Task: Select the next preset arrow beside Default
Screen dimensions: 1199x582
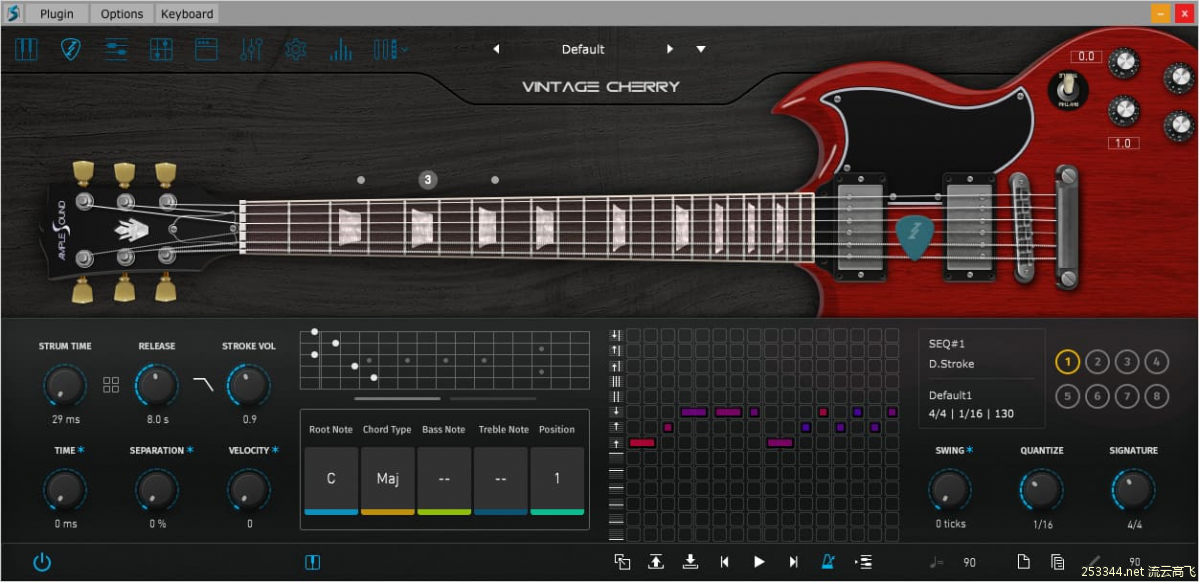Action: (670, 49)
